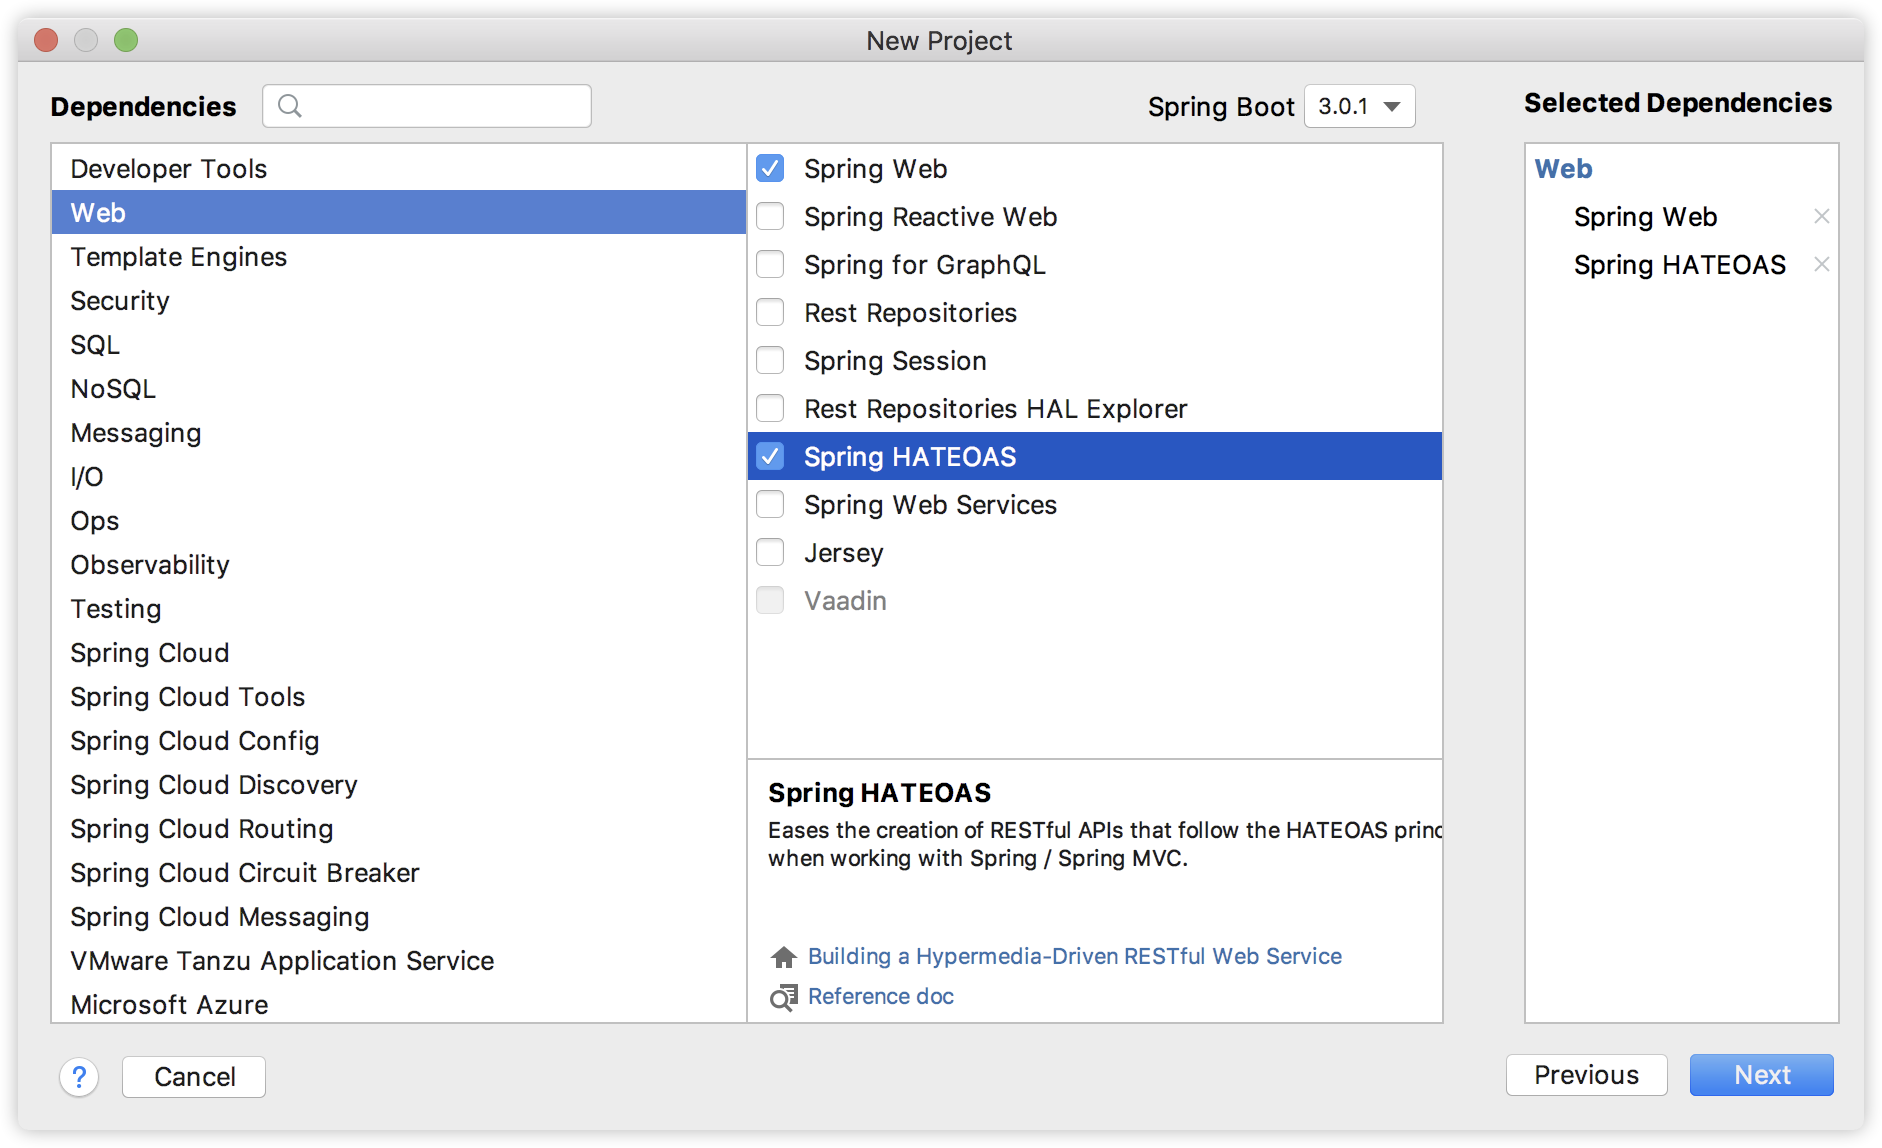Screen dimensions: 1882x1148
Task: Select the Template Engines category
Action: coord(179,257)
